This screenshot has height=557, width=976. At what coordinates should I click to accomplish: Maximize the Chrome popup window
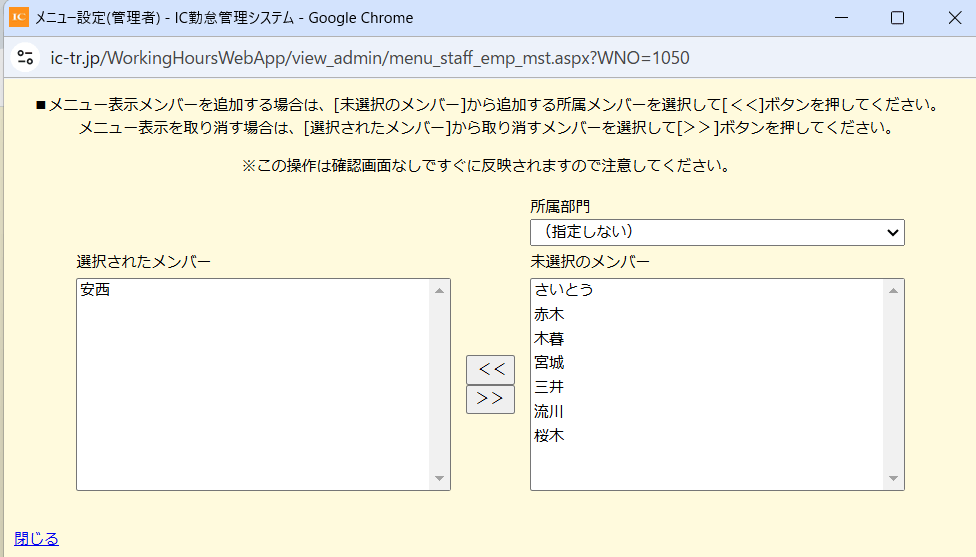click(x=897, y=18)
